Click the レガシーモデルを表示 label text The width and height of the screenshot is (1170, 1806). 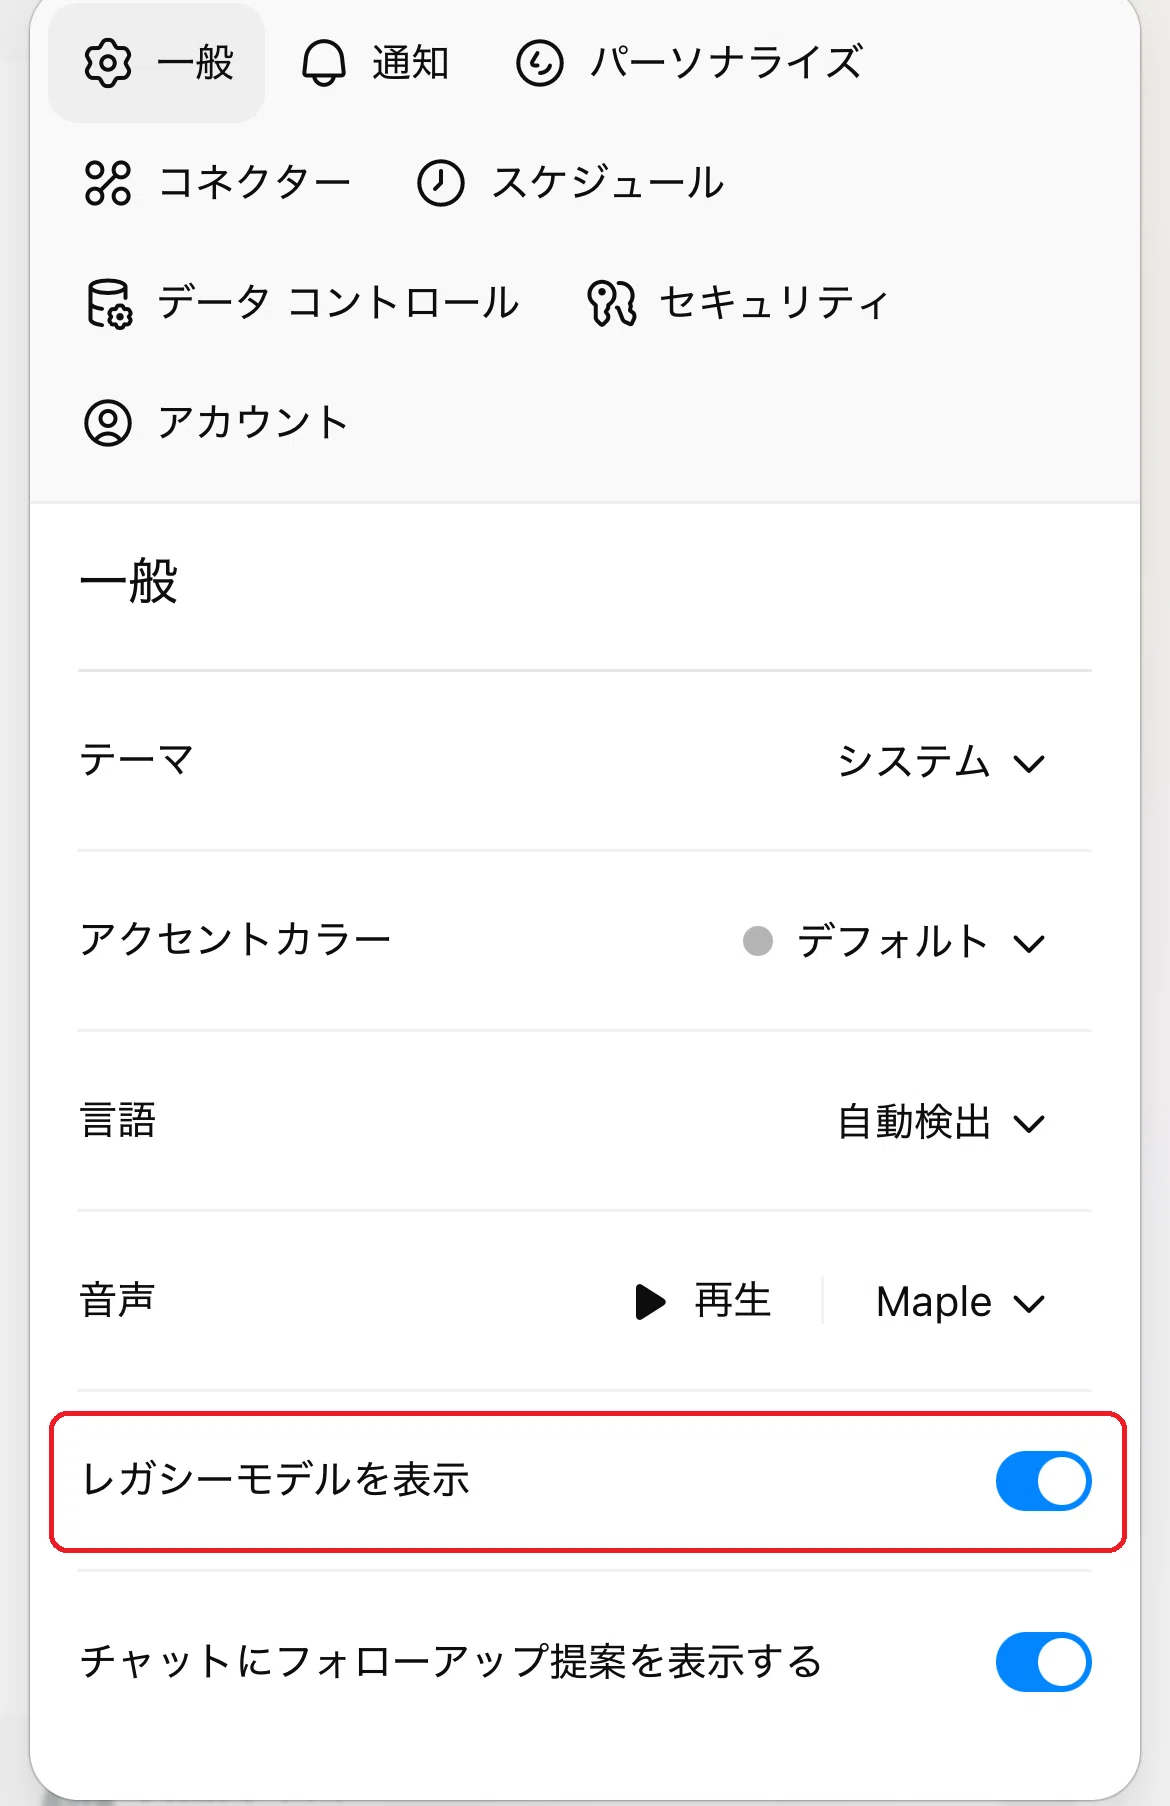coord(275,1480)
